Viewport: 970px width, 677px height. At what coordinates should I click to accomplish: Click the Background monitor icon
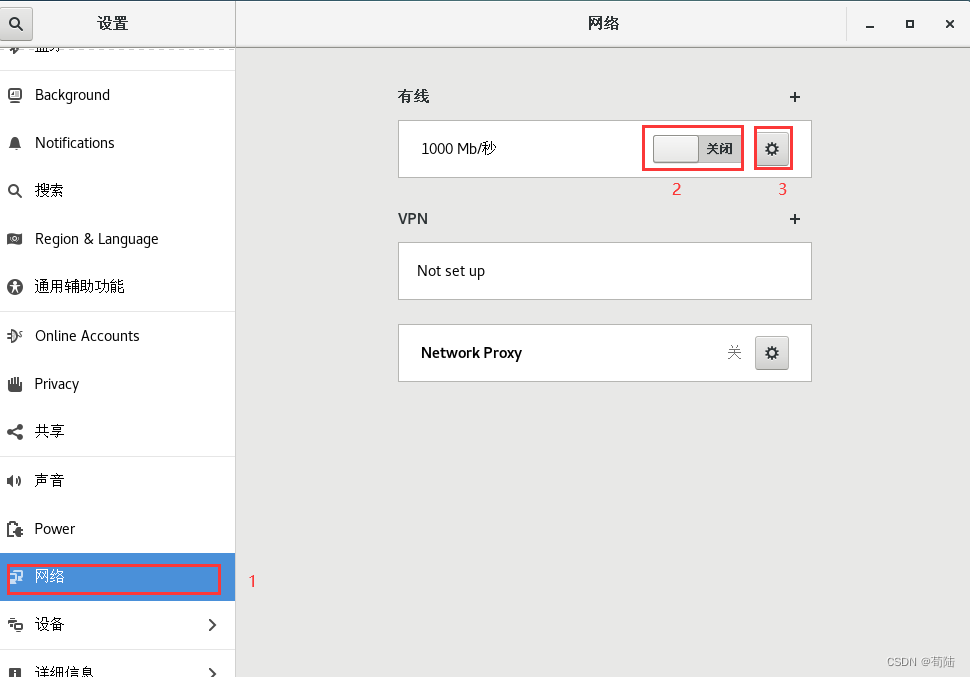tap(15, 95)
